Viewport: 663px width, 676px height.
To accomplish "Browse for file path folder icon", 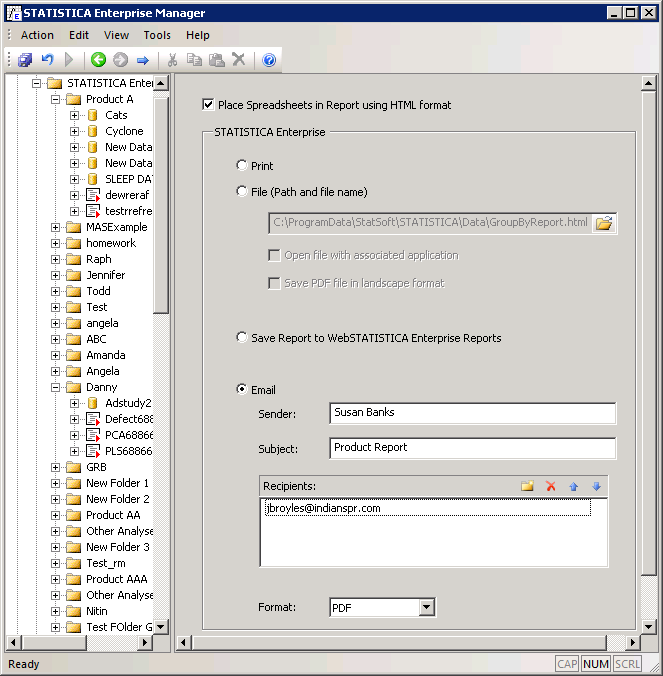I will 604,223.
